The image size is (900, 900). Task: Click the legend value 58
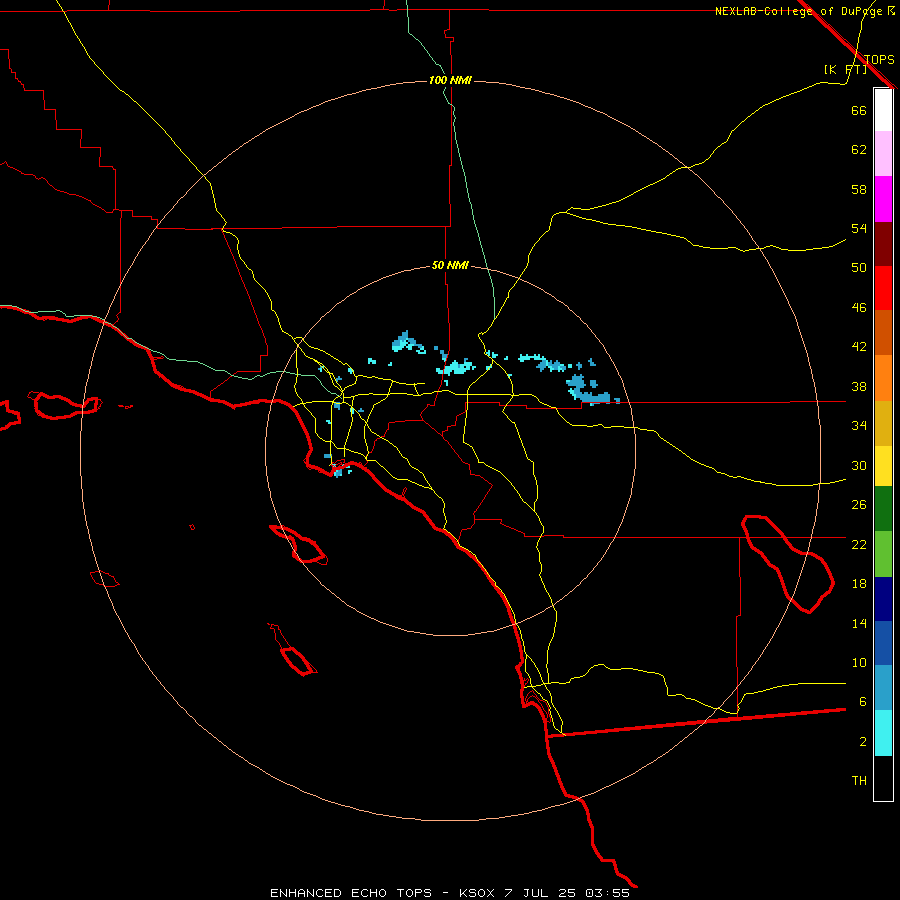tap(859, 189)
